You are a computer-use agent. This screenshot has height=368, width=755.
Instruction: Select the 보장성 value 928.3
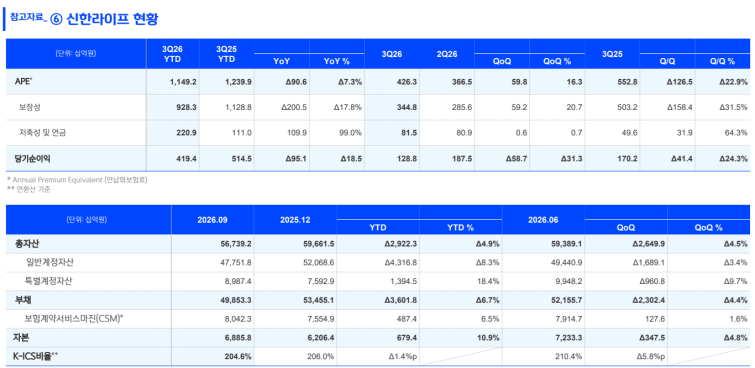coord(187,107)
